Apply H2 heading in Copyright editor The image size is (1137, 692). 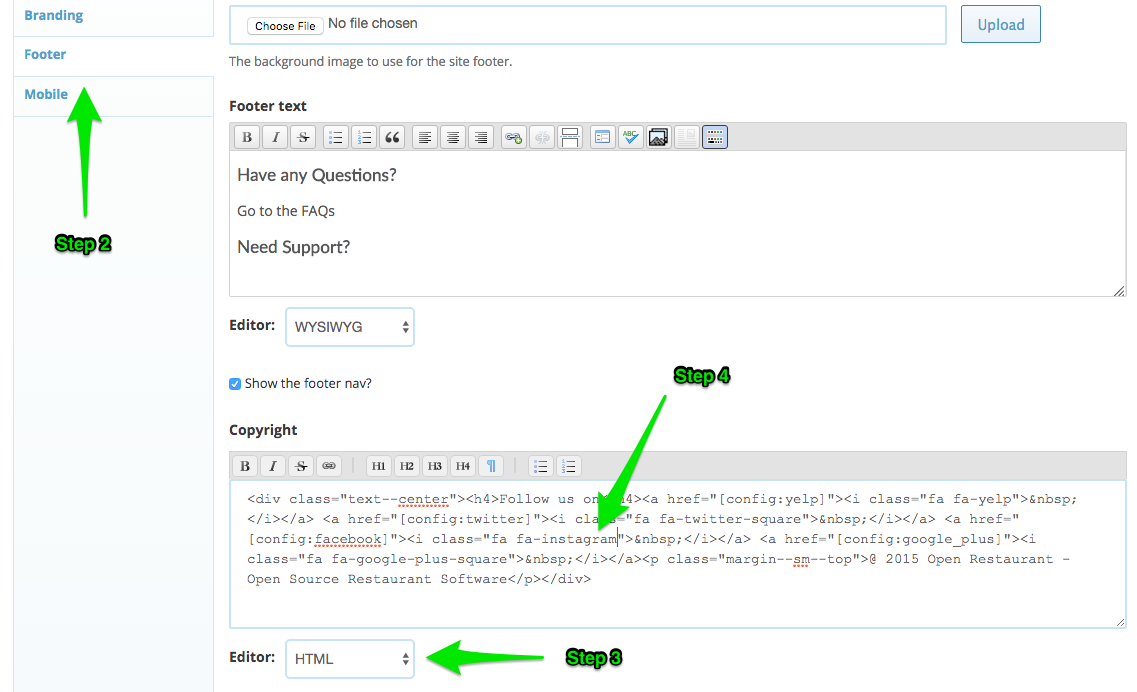pos(407,466)
